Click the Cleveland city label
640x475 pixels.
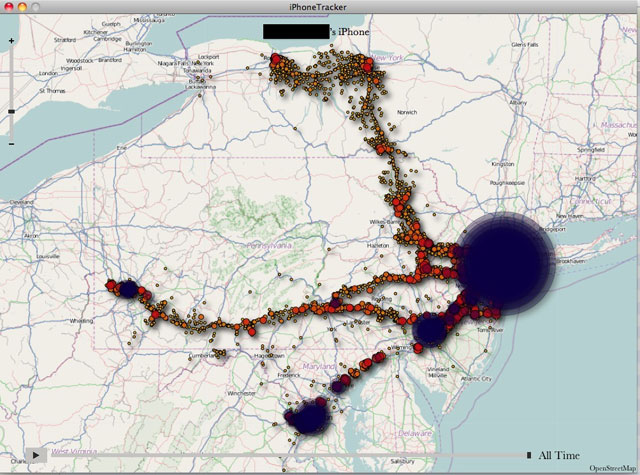[x=21, y=202]
